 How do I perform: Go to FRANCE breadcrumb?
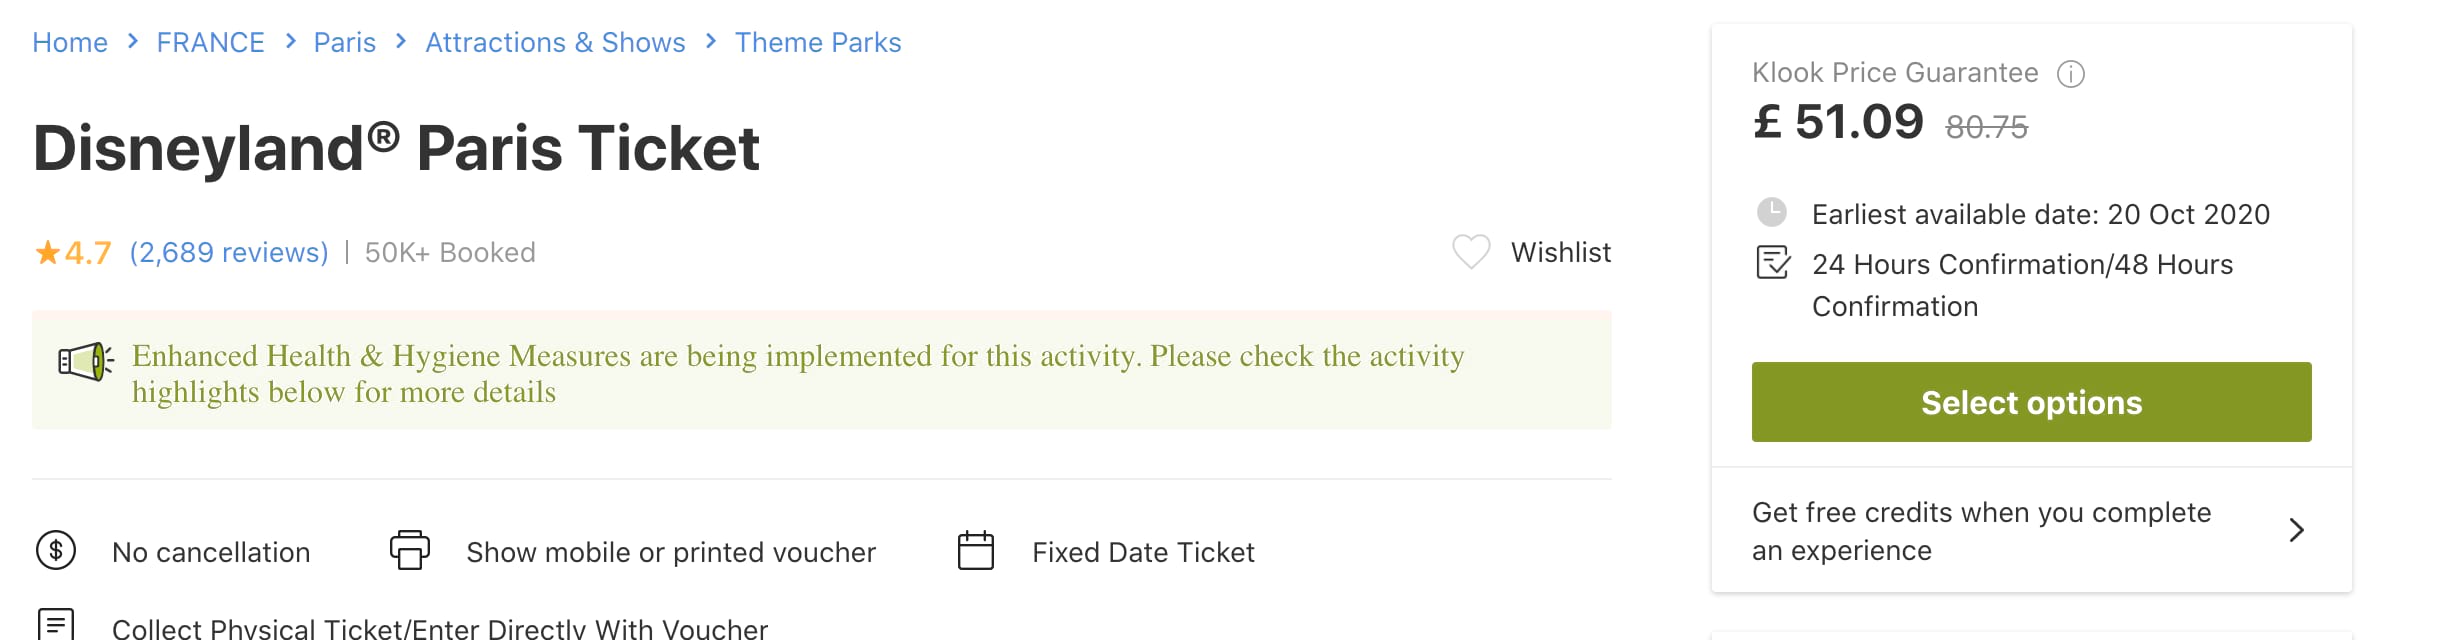tap(211, 42)
